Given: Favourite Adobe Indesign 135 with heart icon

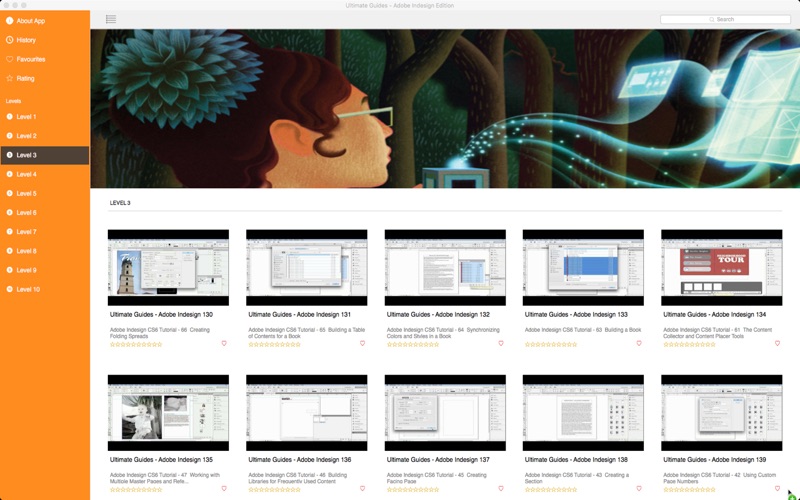Looking at the screenshot, I should [224, 488].
